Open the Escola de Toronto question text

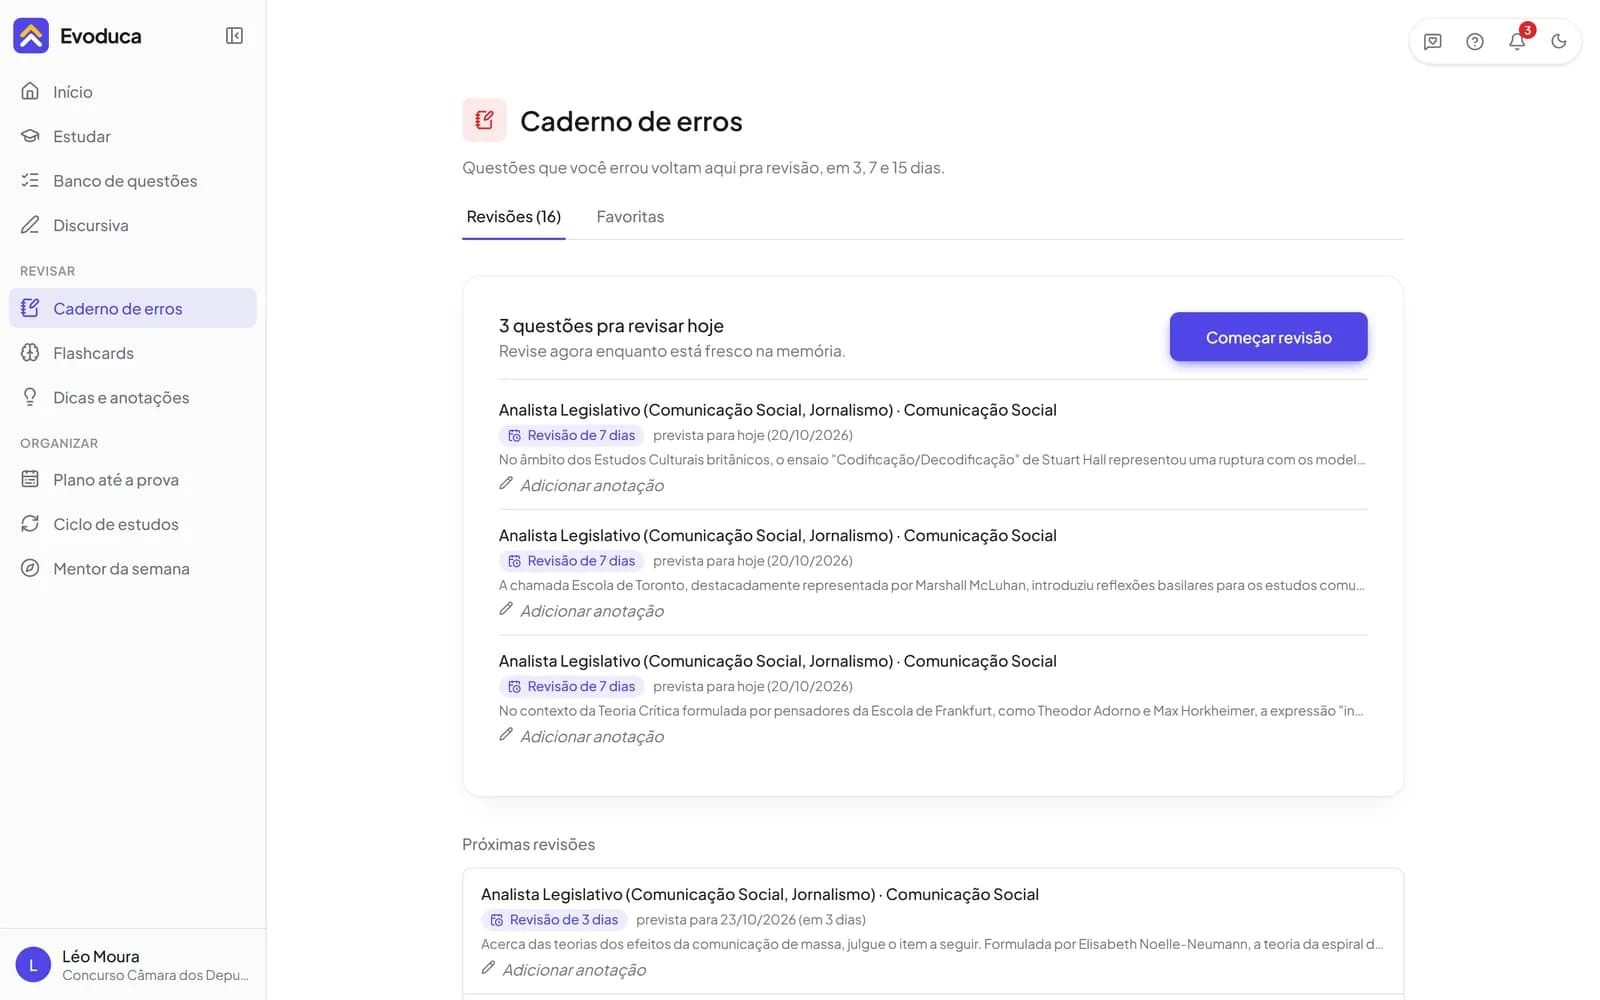pyautogui.click(x=932, y=585)
